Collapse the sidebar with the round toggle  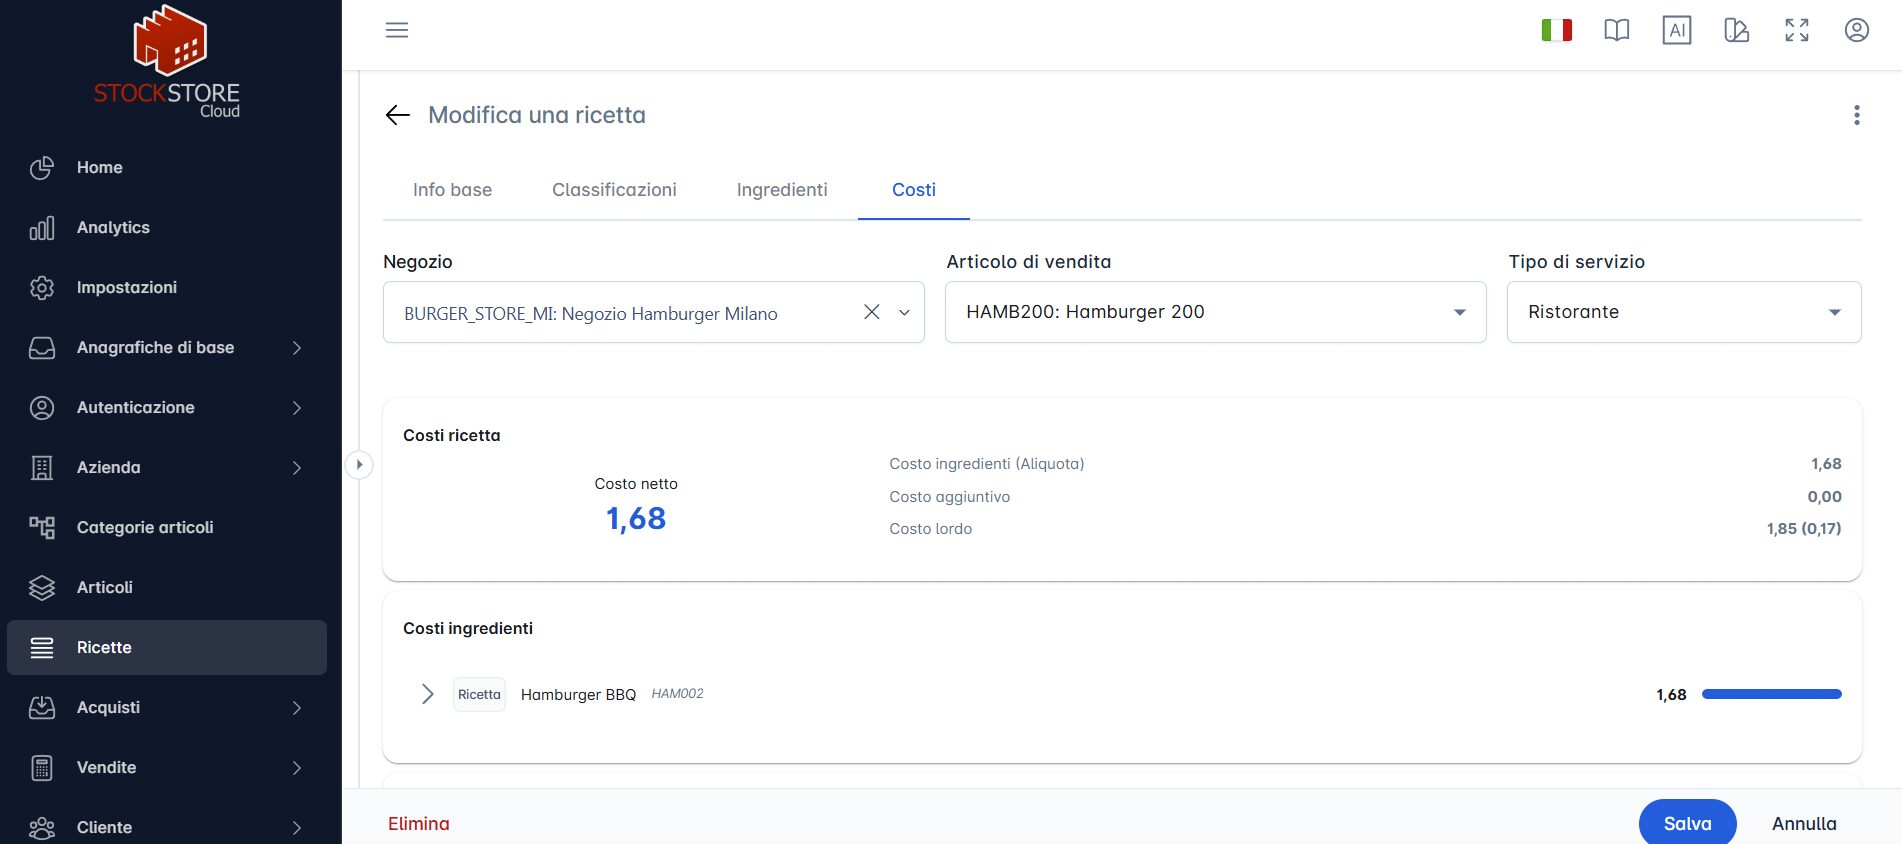click(359, 464)
